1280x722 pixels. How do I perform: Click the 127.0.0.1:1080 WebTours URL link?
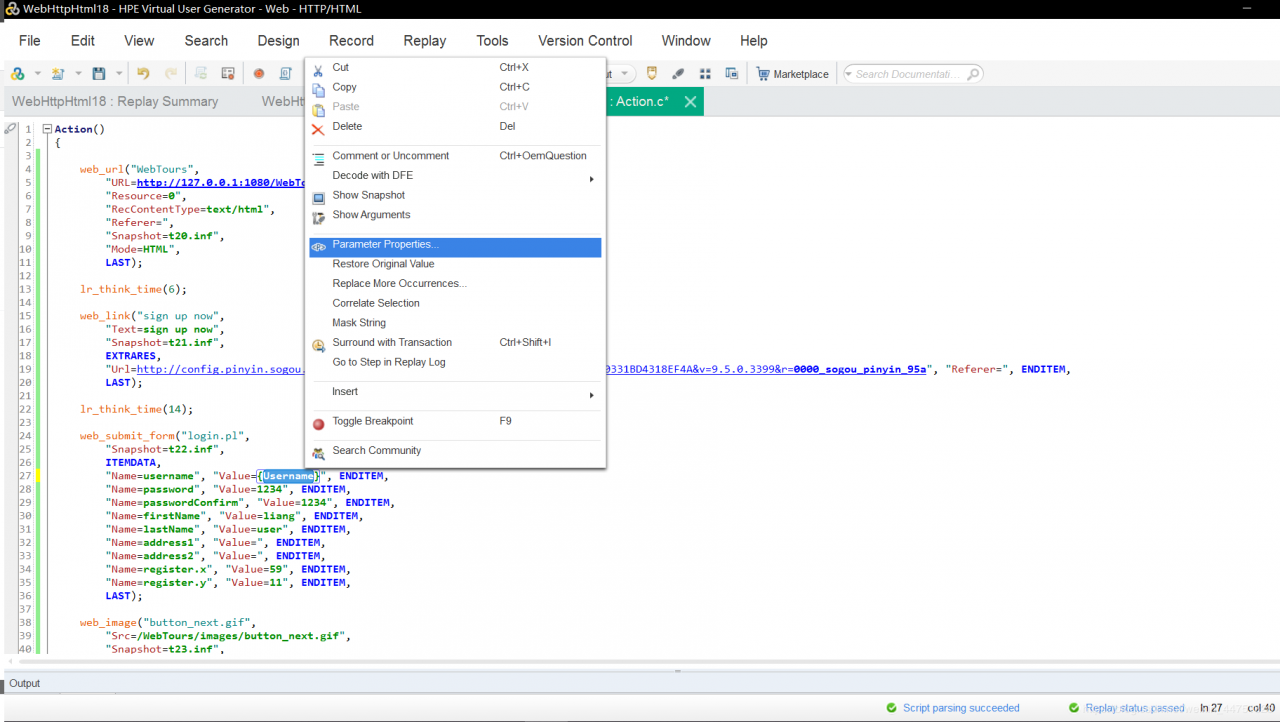coord(221,183)
